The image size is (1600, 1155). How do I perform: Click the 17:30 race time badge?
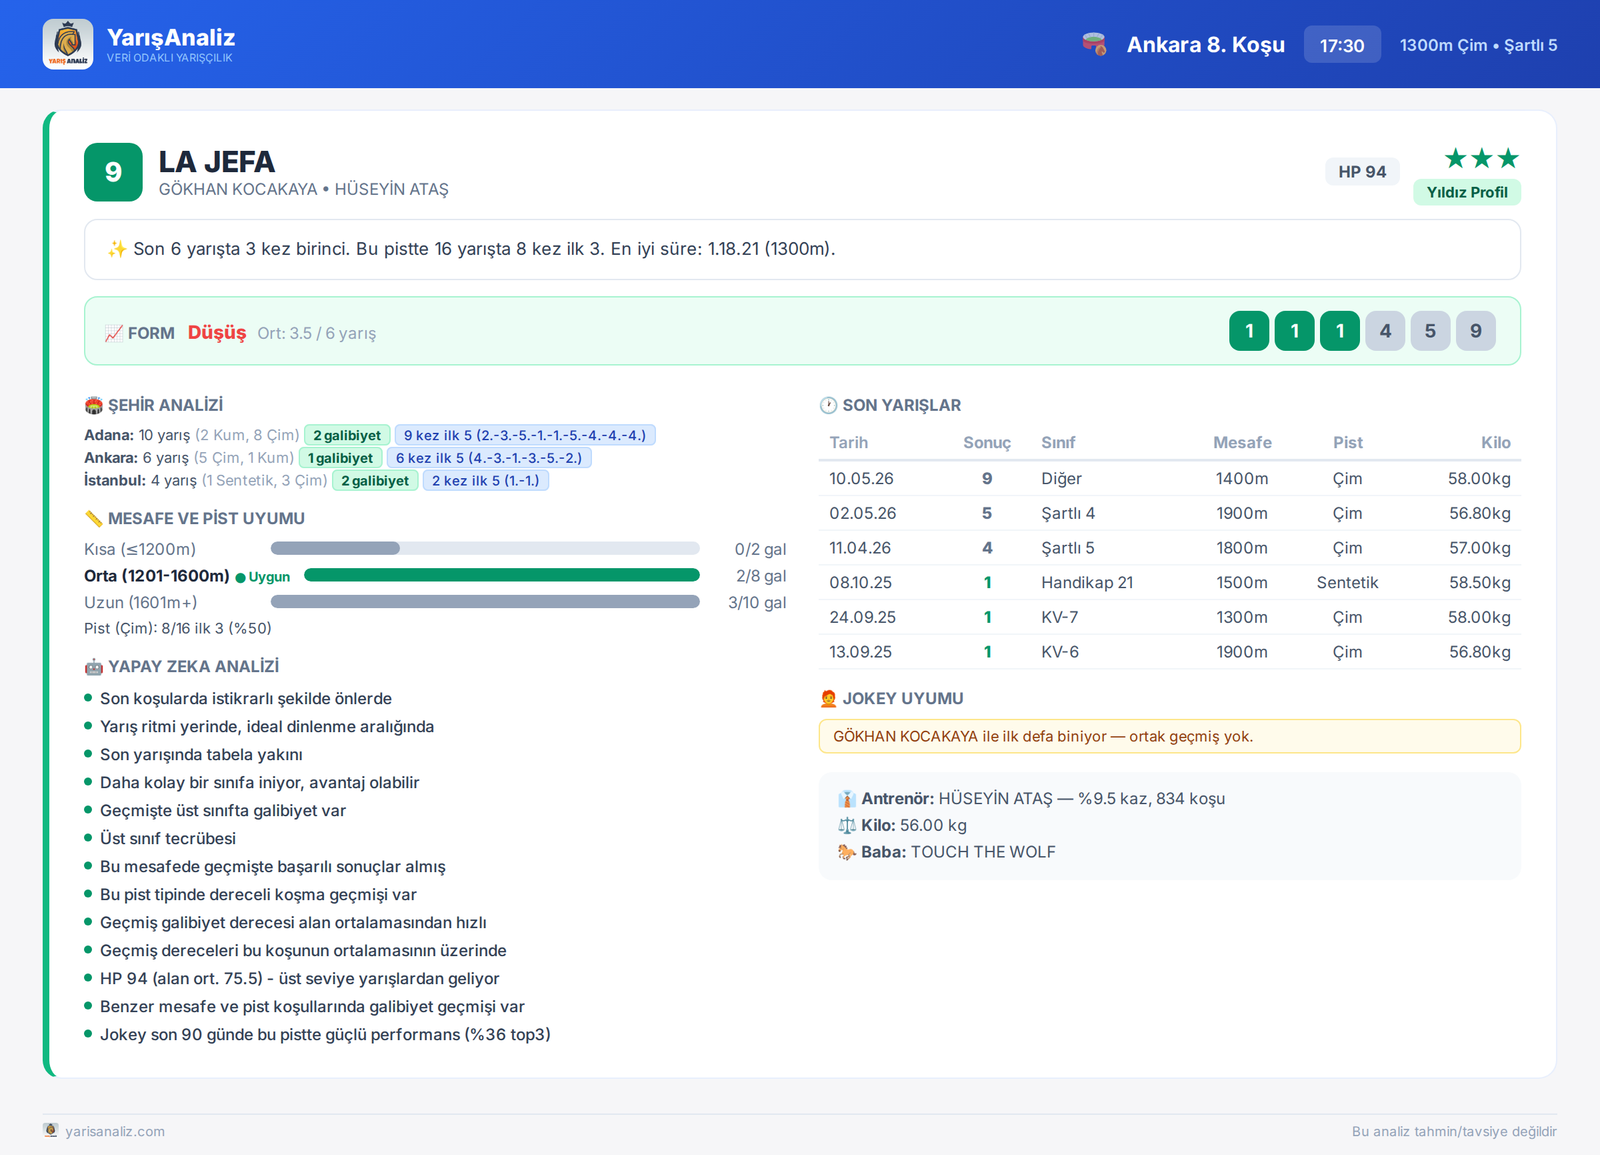[1342, 45]
